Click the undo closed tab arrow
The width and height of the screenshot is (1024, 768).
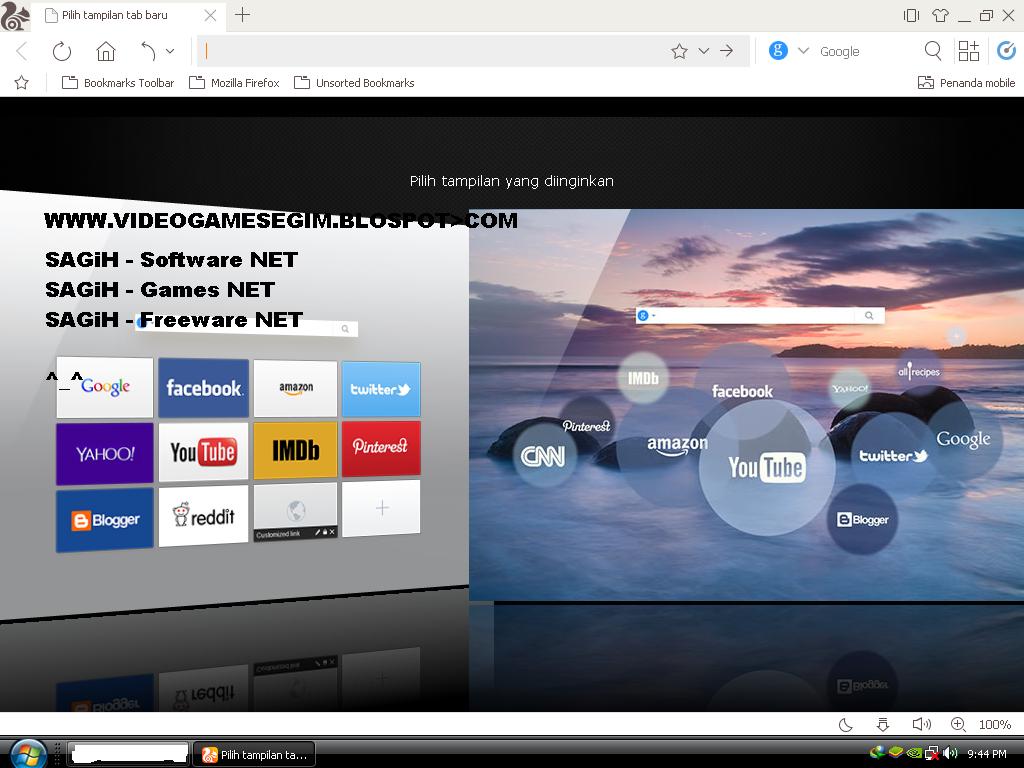pyautogui.click(x=148, y=51)
